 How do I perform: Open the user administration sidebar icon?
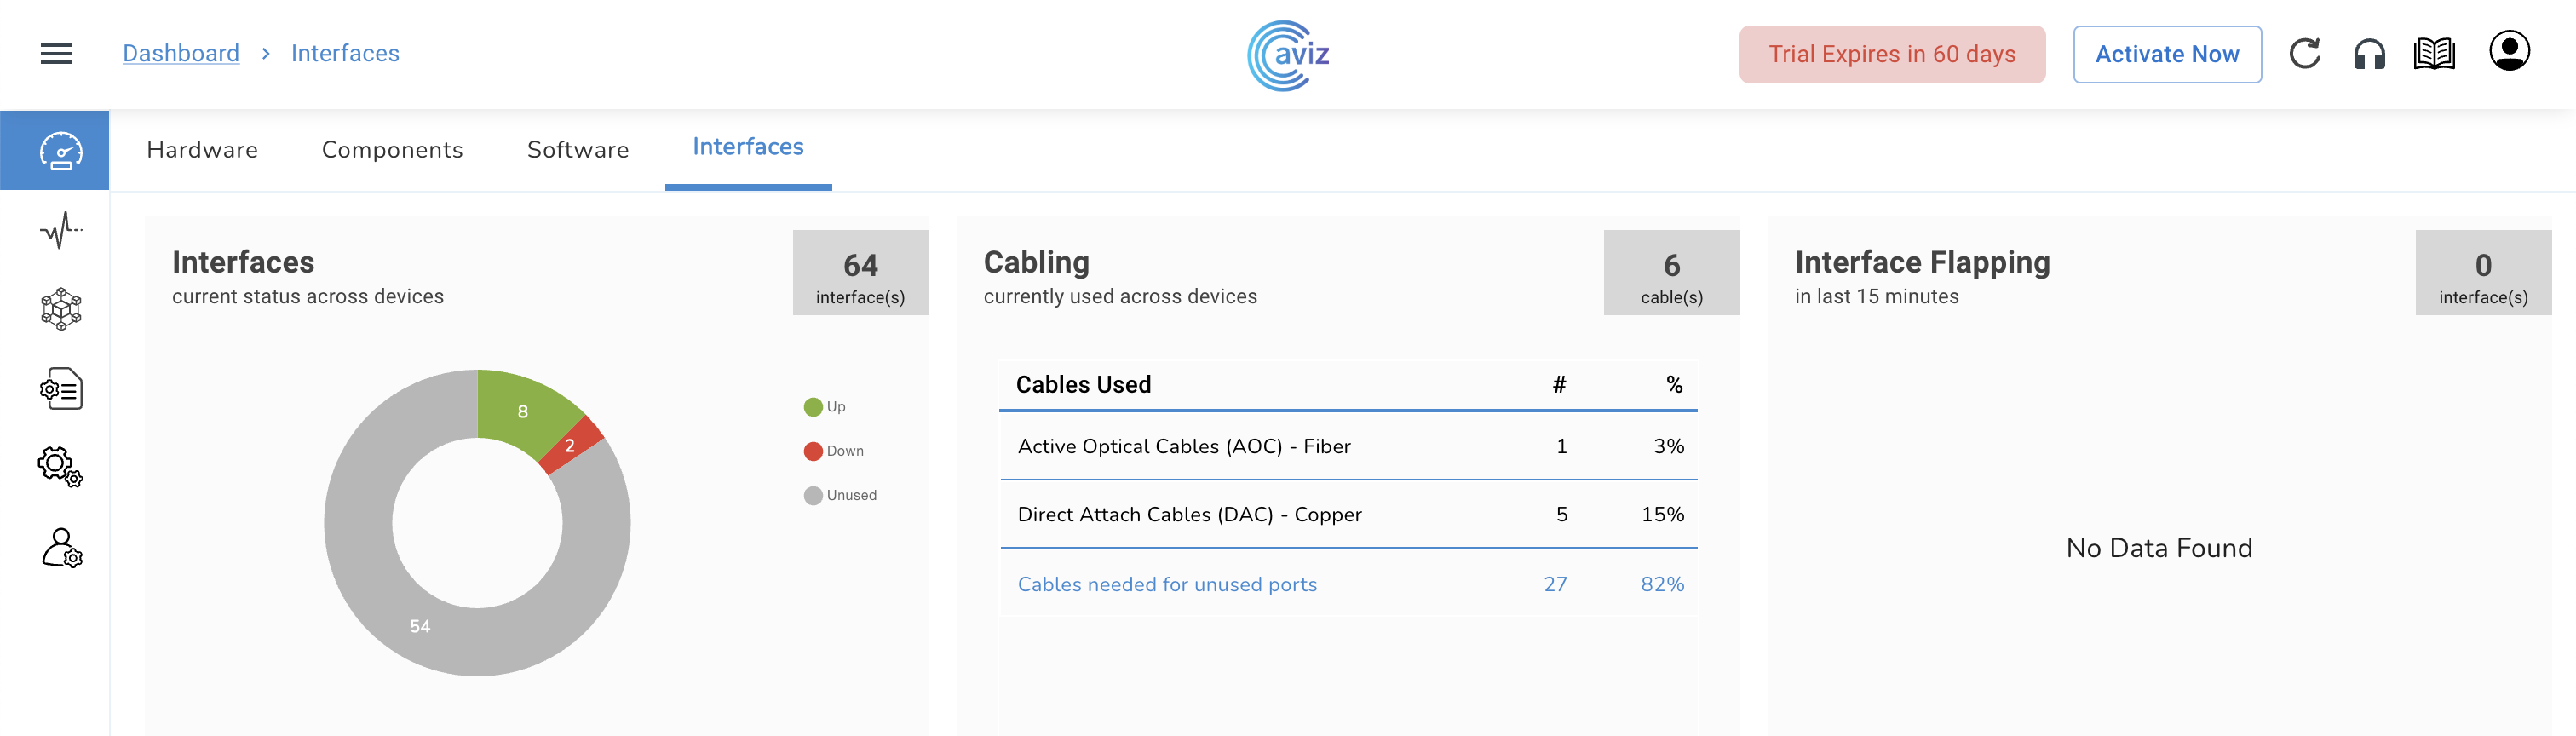click(x=60, y=548)
